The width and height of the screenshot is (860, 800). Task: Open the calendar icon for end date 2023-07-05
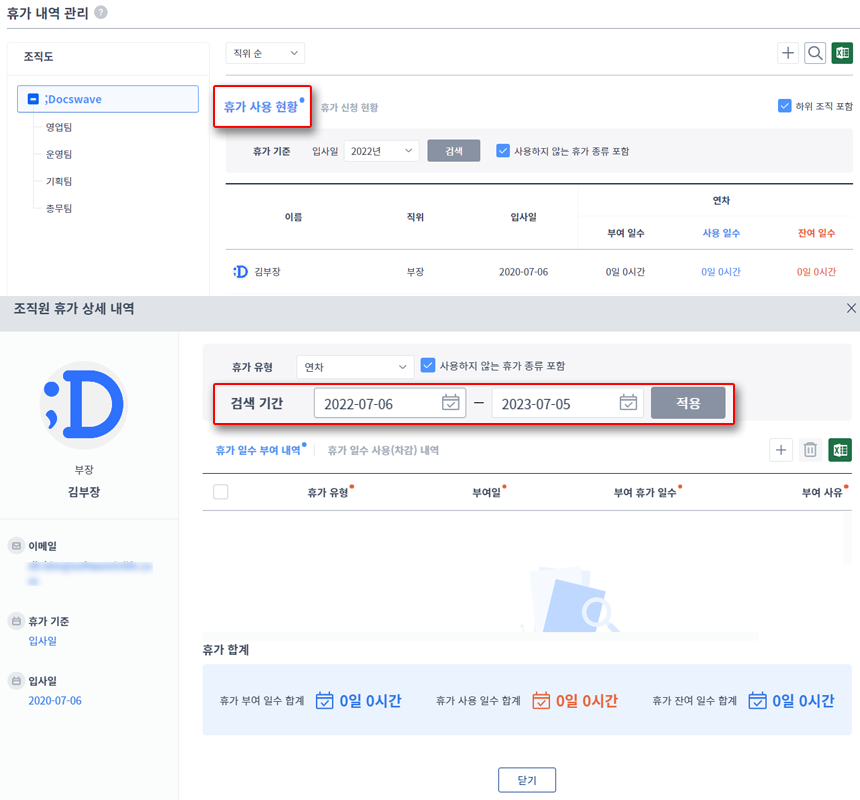click(628, 402)
